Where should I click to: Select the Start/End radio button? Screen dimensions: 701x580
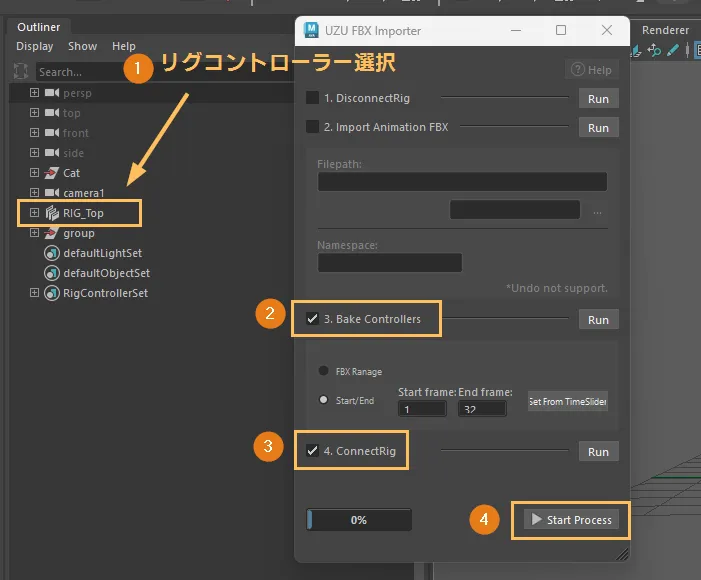click(x=323, y=400)
